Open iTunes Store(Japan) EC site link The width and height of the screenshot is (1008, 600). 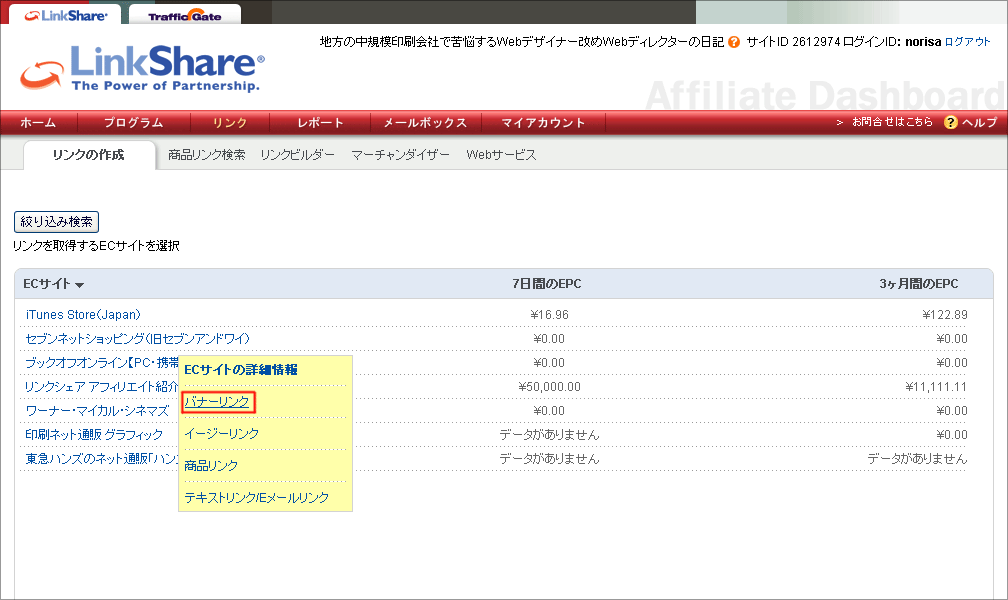83,314
